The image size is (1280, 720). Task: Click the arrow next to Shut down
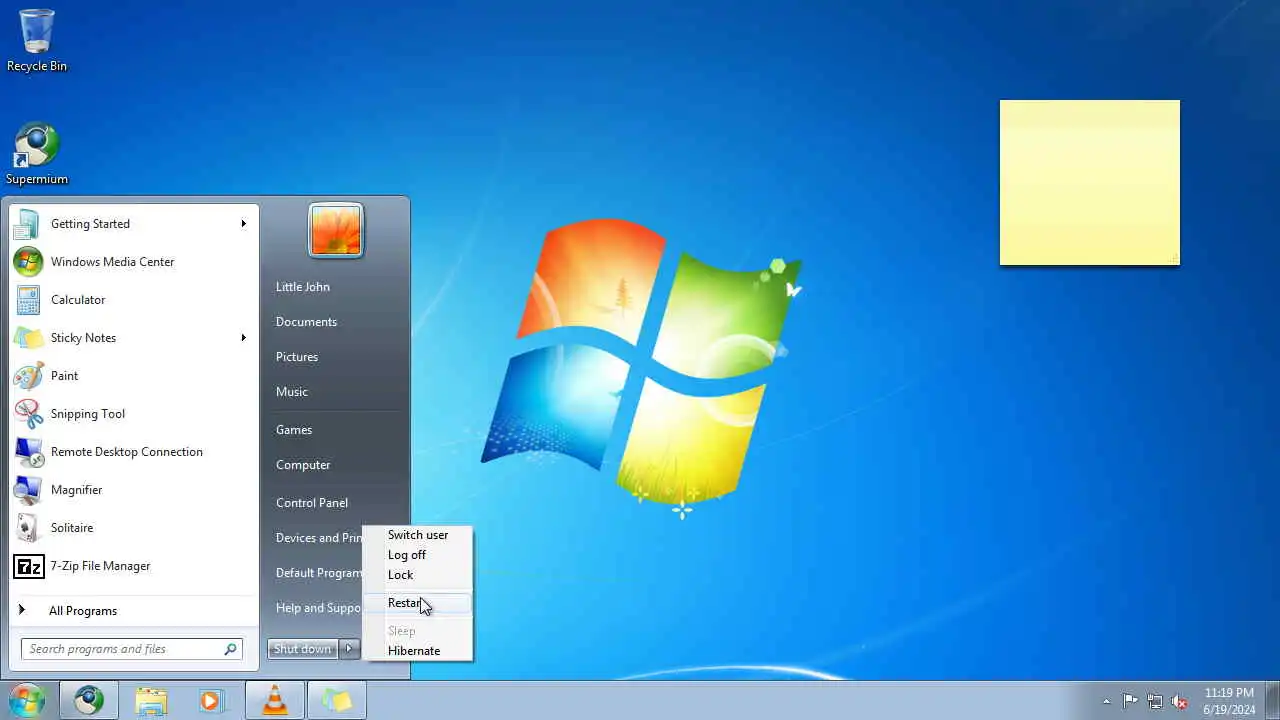[349, 649]
